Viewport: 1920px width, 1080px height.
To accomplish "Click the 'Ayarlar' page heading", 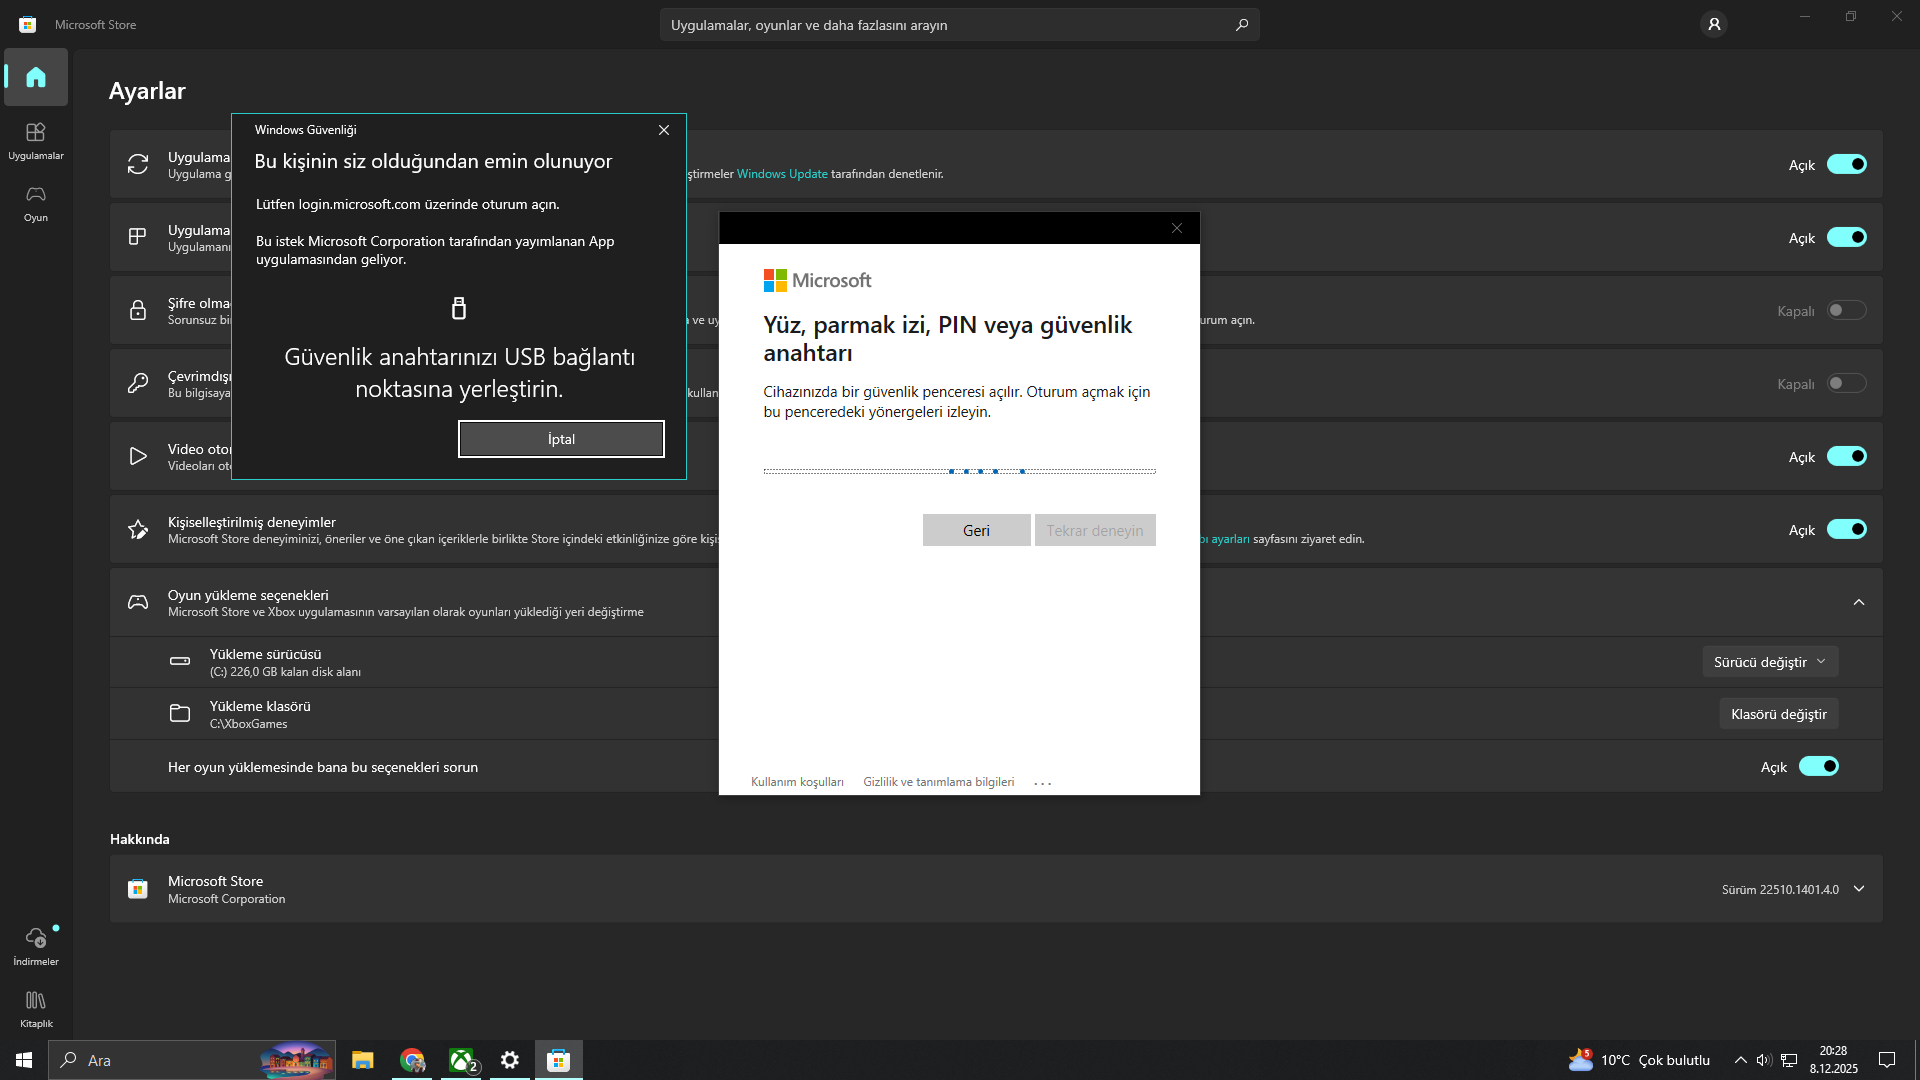I will [x=147, y=91].
